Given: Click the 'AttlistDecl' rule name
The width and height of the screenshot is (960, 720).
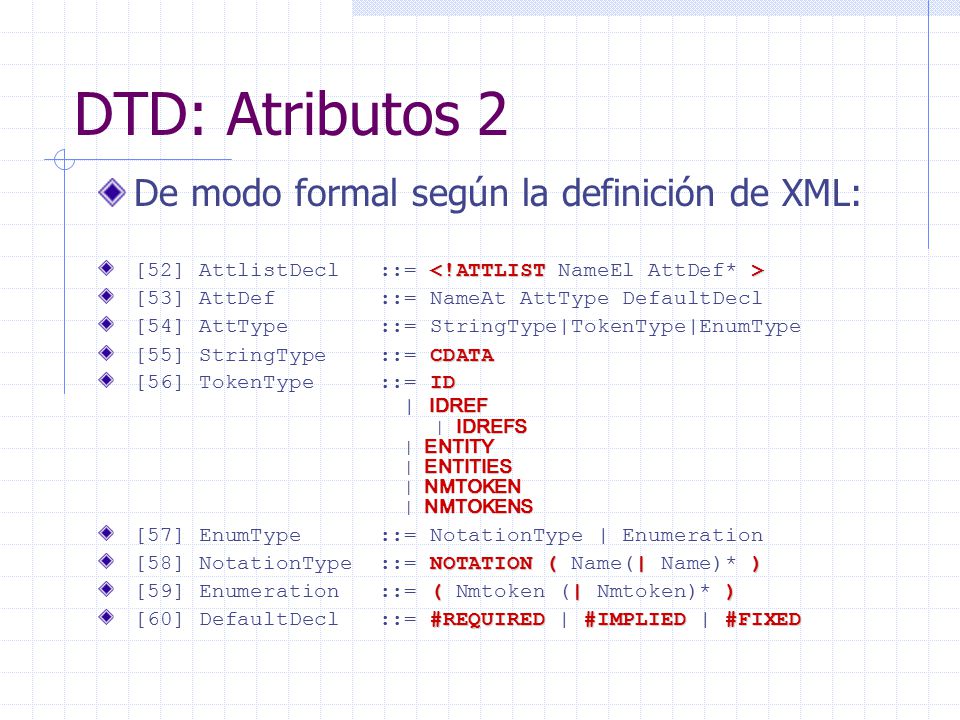Looking at the screenshot, I should [268, 270].
